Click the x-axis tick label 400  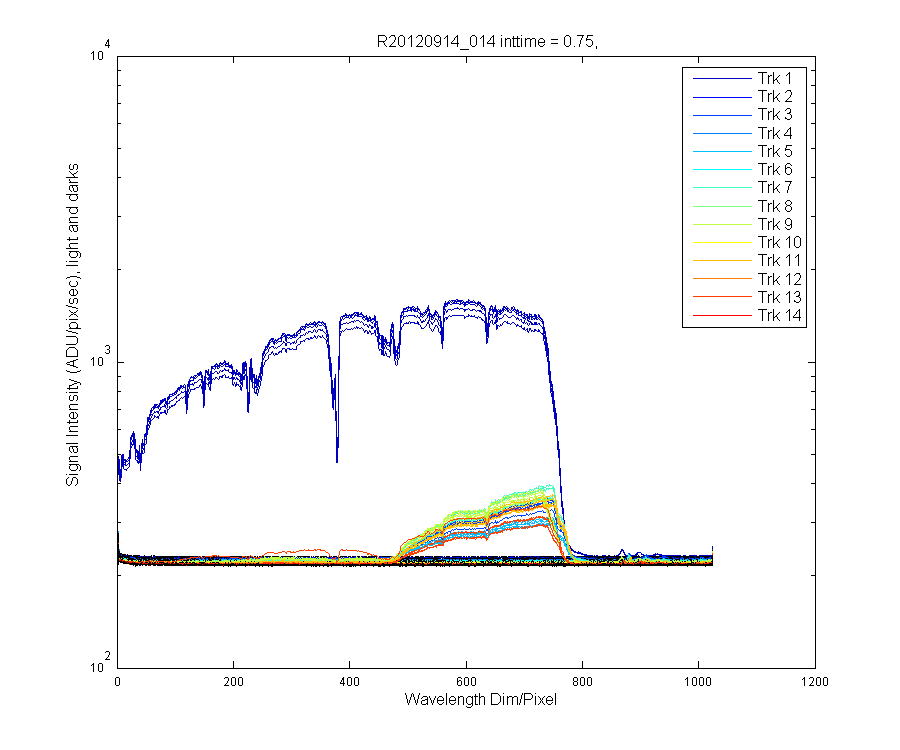[x=350, y=682]
